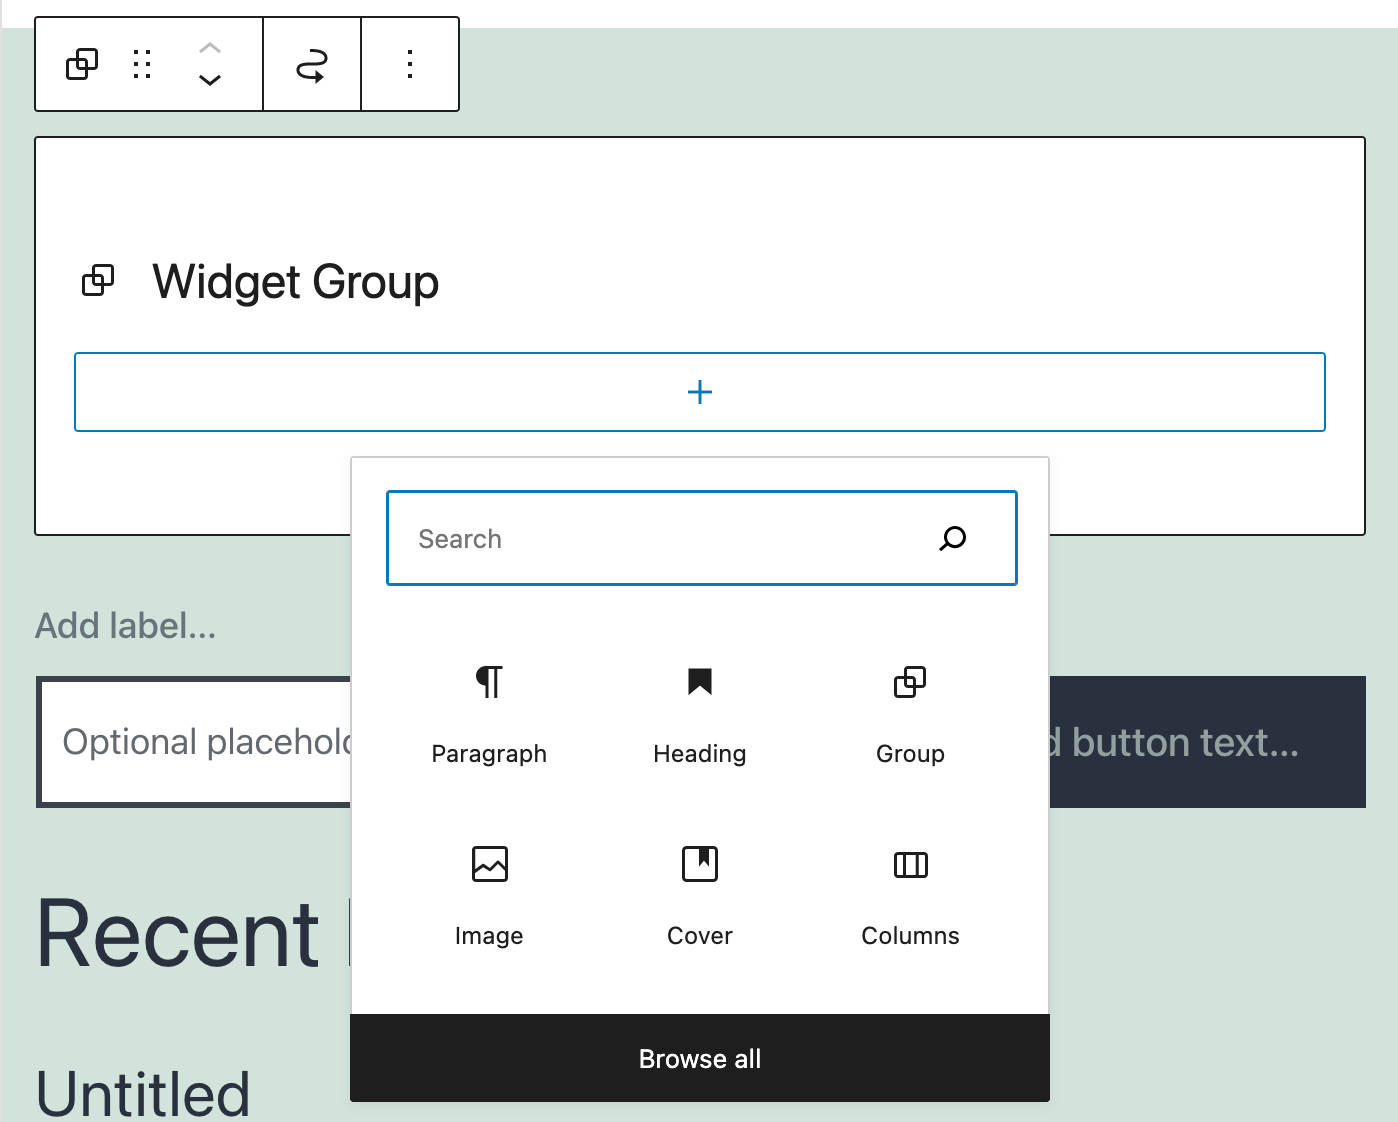Click the Widget Group title label
The height and width of the screenshot is (1122, 1398).
pos(296,282)
